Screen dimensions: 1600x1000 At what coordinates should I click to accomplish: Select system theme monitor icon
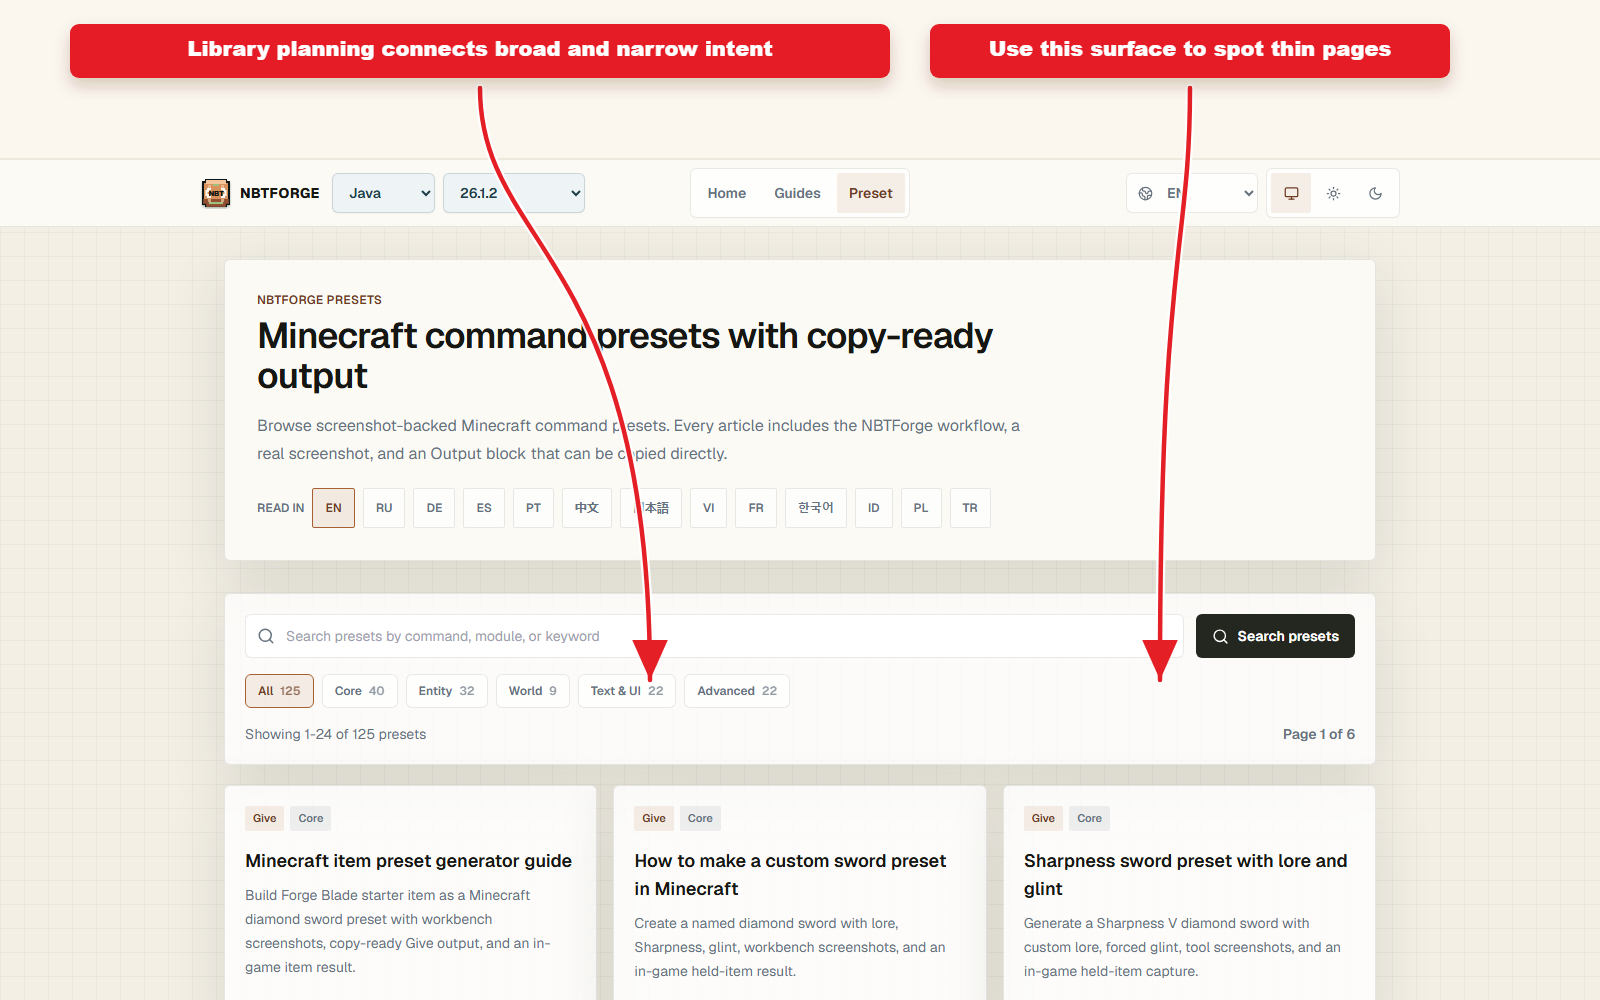pyautogui.click(x=1291, y=193)
